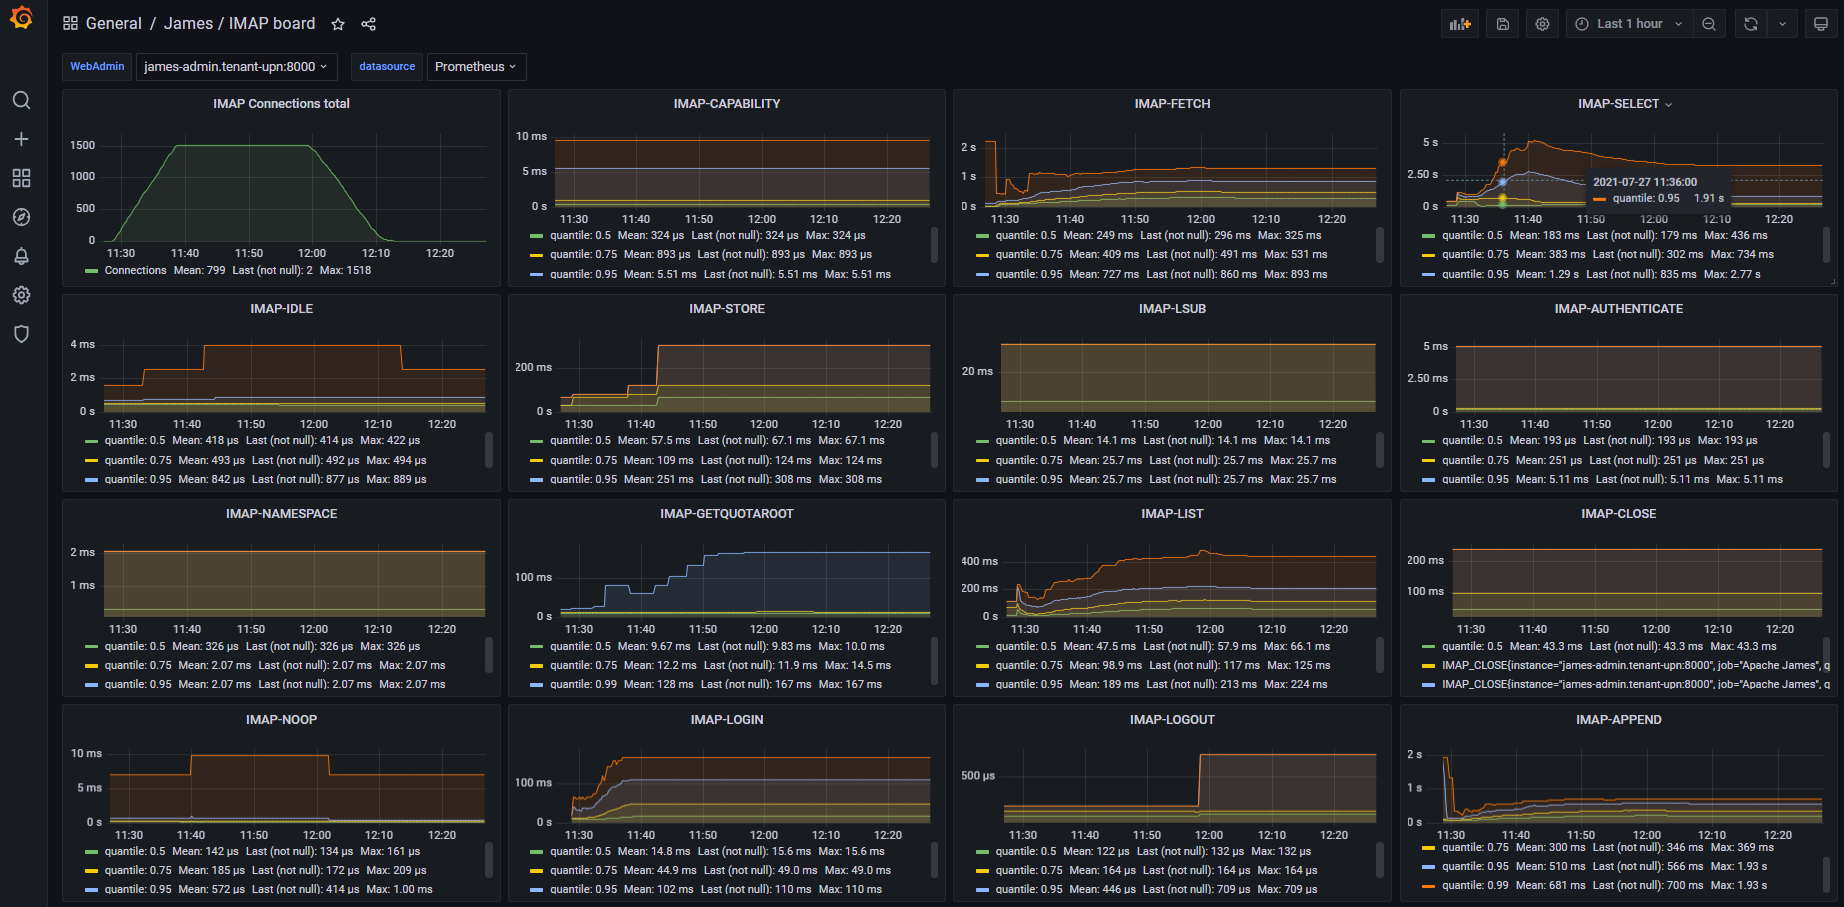
Task: Click the IMAP-LSUB panel title
Action: pos(1172,309)
